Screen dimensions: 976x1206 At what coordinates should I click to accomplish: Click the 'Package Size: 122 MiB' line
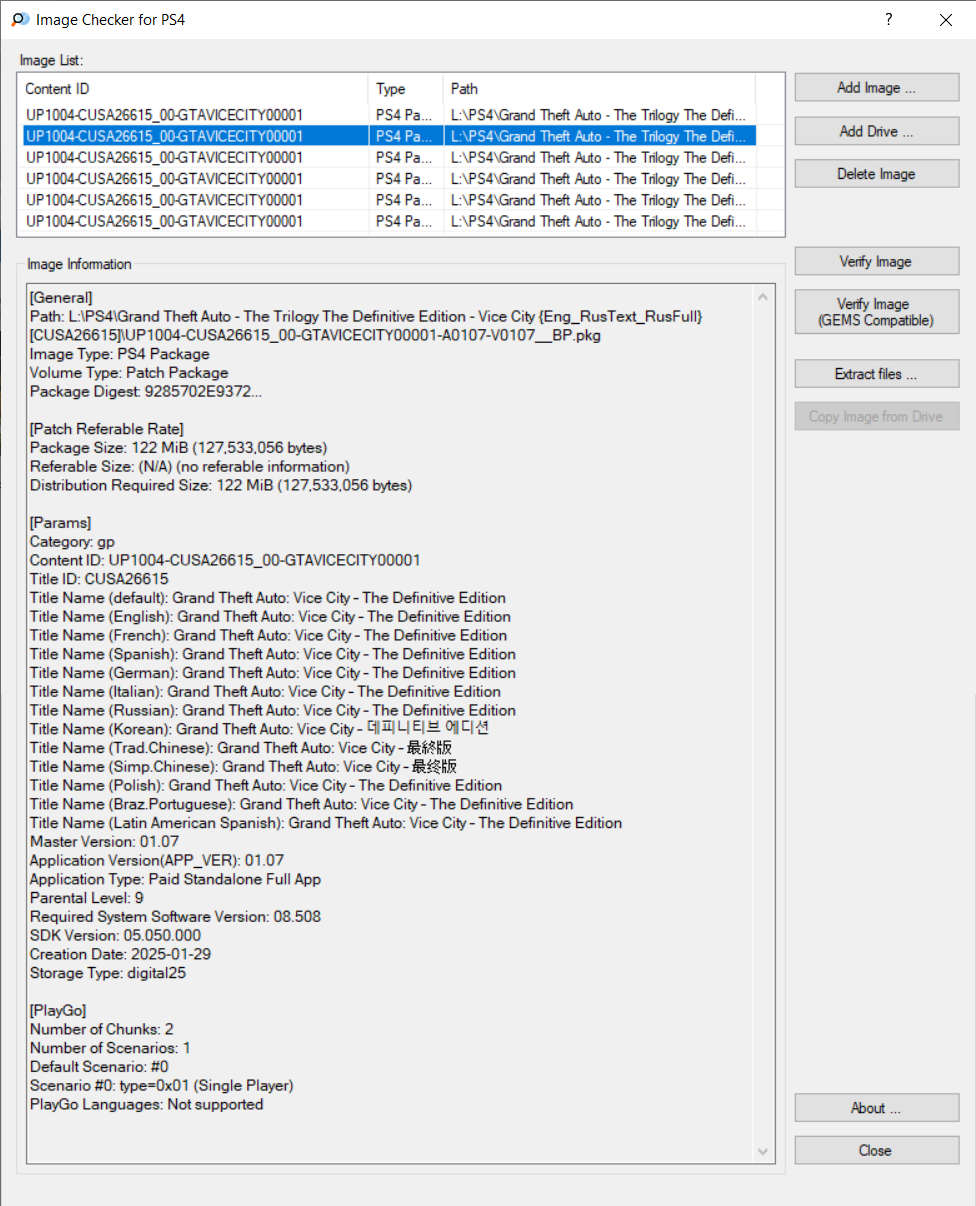pyautogui.click(x=178, y=448)
